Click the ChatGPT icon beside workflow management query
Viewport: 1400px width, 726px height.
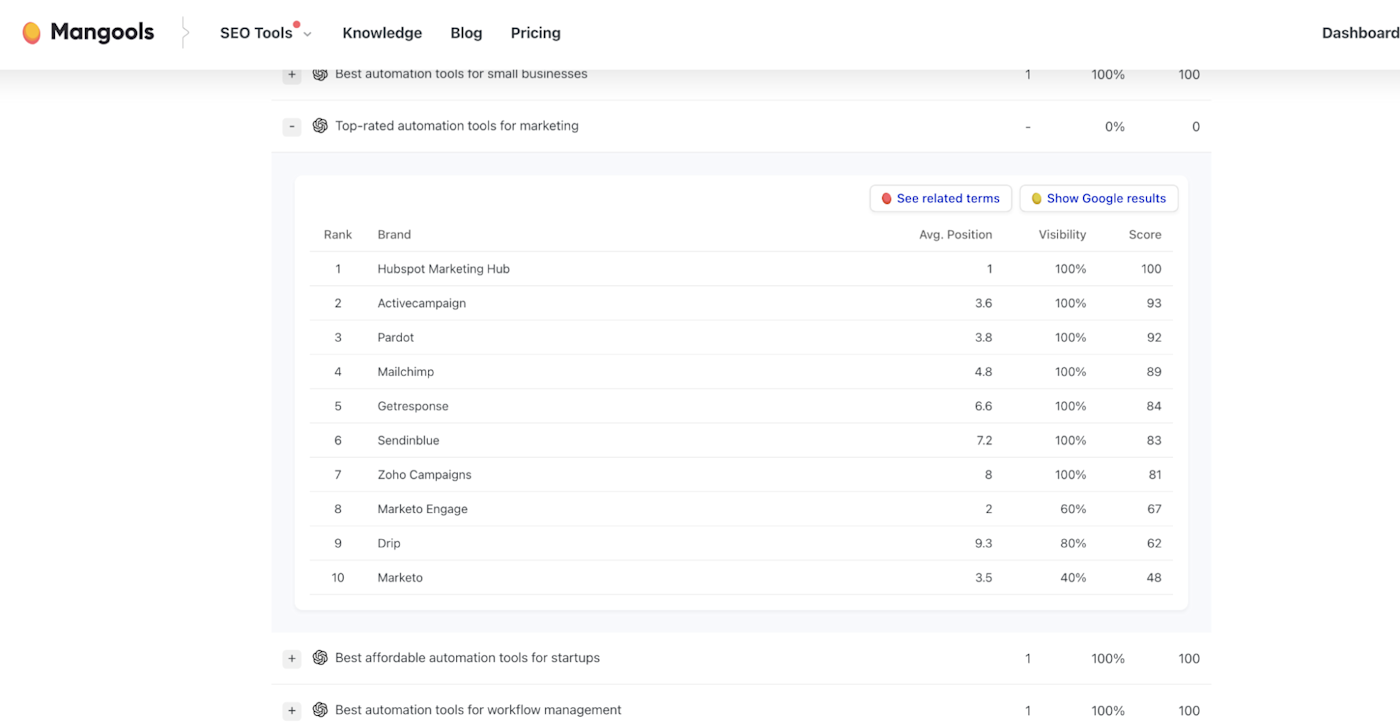pyautogui.click(x=320, y=710)
